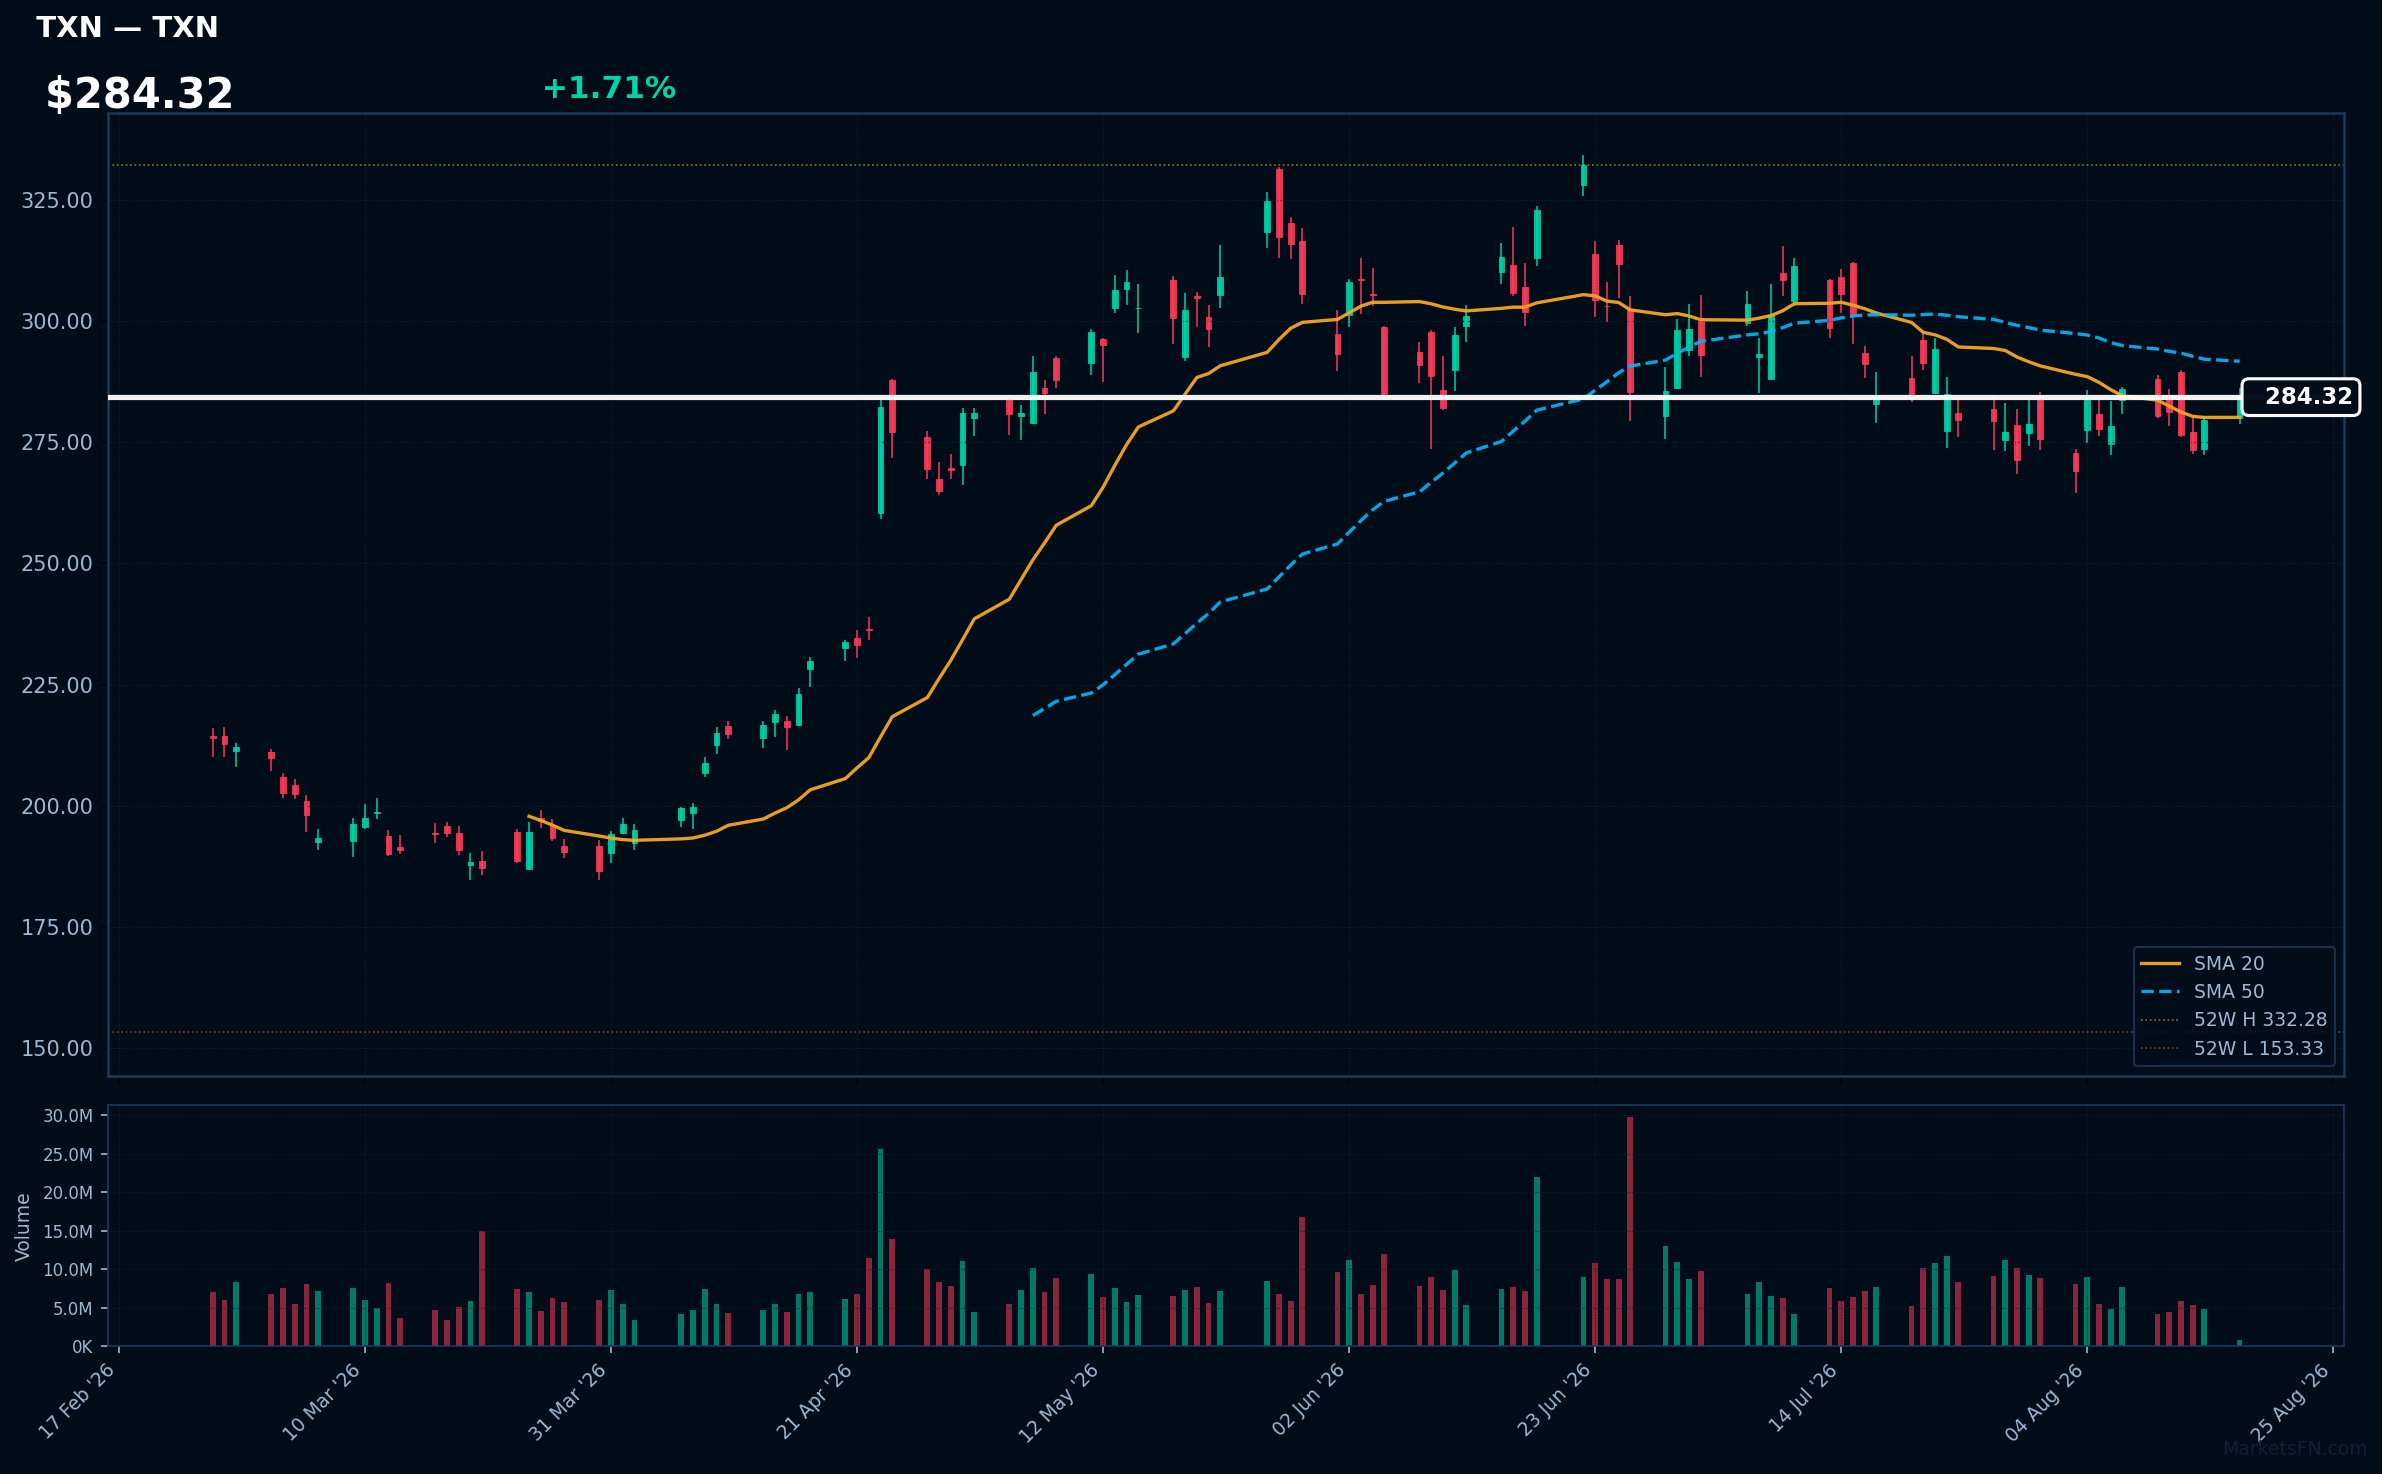Image resolution: width=2382 pixels, height=1474 pixels.
Task: Click the 175.00 price axis label
Action: (x=57, y=927)
